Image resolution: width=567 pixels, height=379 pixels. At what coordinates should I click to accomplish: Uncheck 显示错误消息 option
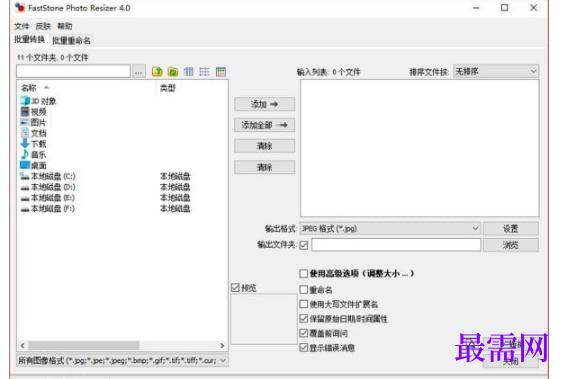304,348
